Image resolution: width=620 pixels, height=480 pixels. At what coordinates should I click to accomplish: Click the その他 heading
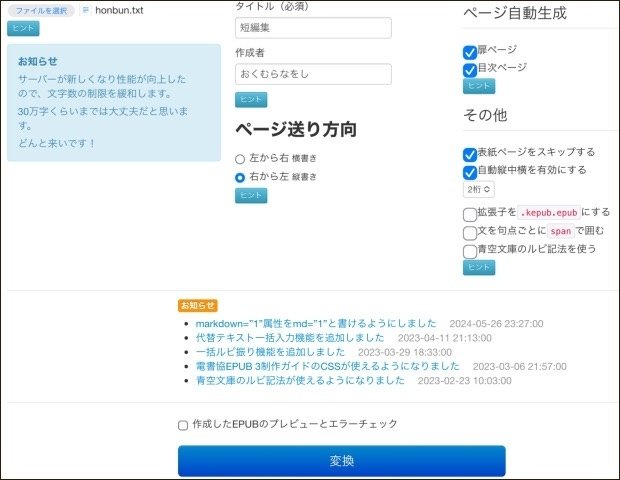pos(485,115)
